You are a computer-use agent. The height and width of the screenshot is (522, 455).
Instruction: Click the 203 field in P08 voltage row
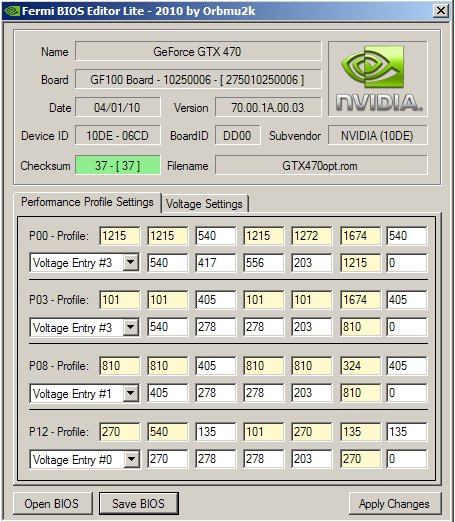[x=312, y=393]
